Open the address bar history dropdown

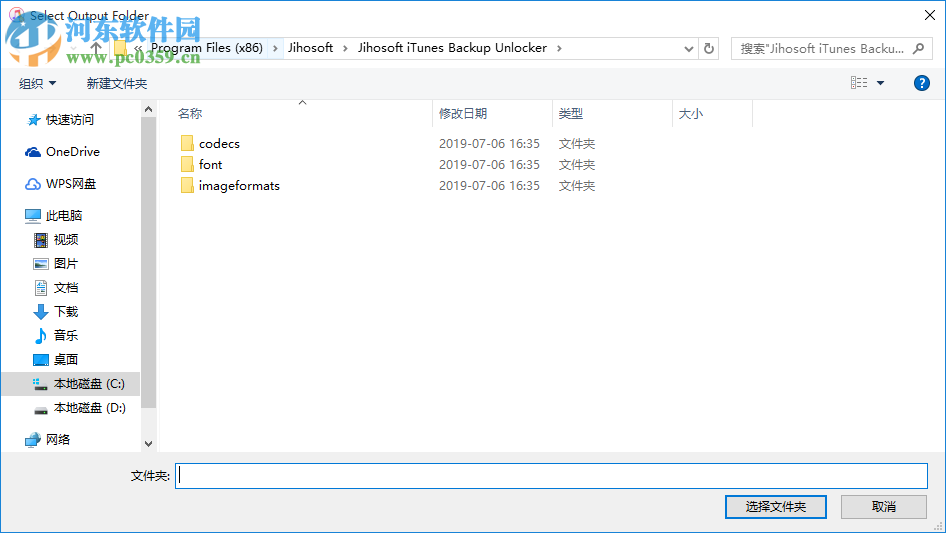(688, 49)
